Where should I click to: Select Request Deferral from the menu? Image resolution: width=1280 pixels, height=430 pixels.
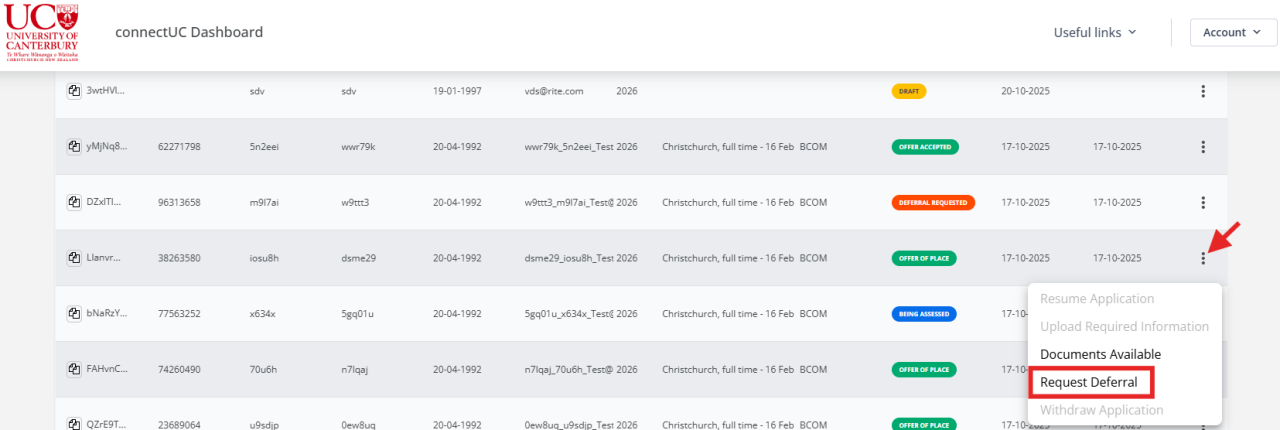[1089, 382]
